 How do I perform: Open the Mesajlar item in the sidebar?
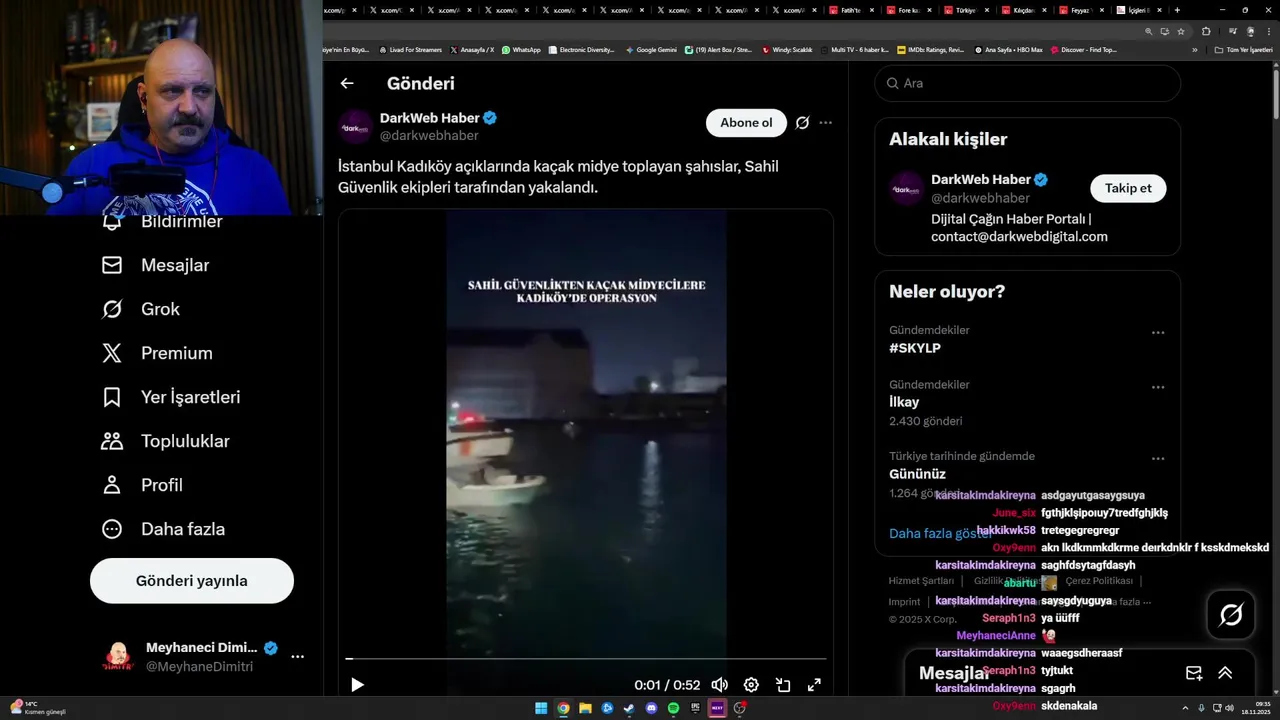(x=155, y=265)
